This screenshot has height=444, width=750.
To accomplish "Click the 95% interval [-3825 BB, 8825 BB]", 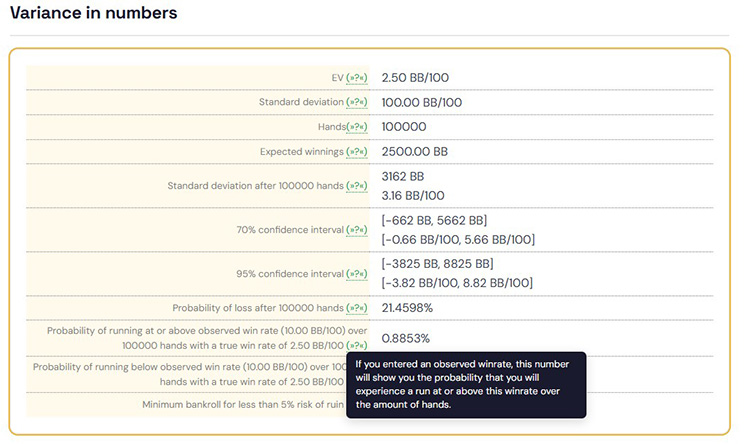I will (x=438, y=264).
